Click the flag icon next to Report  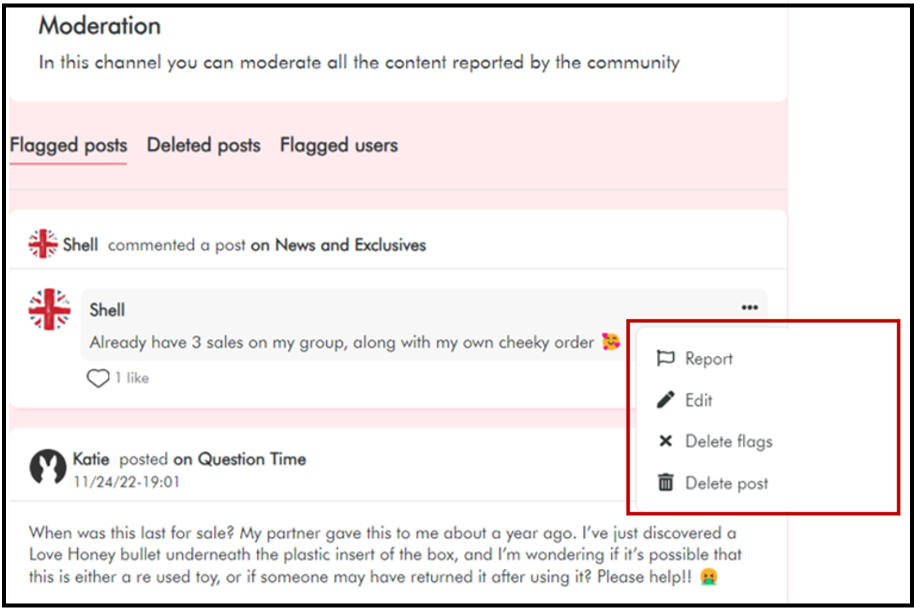coord(665,359)
